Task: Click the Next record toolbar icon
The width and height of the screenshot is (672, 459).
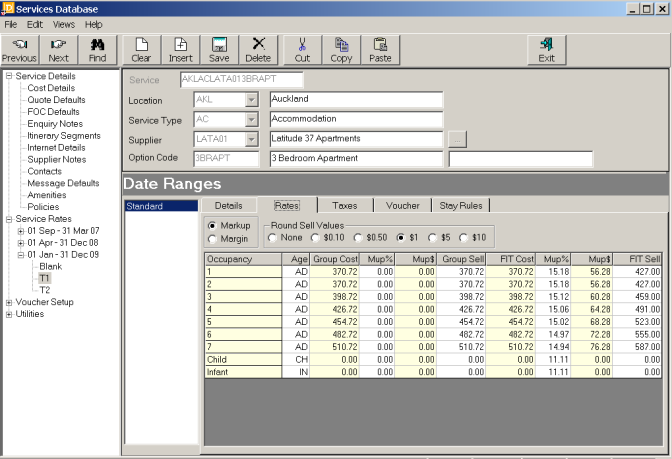Action: click(59, 50)
